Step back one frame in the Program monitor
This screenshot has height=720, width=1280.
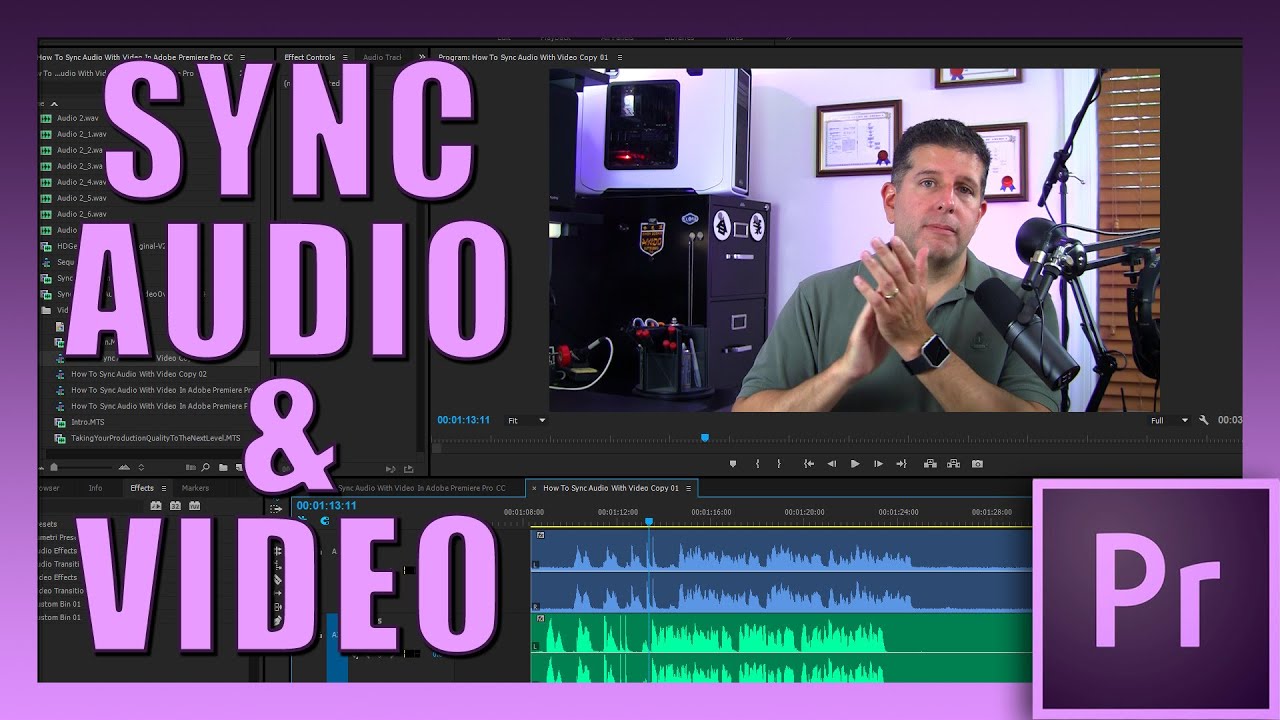832,464
